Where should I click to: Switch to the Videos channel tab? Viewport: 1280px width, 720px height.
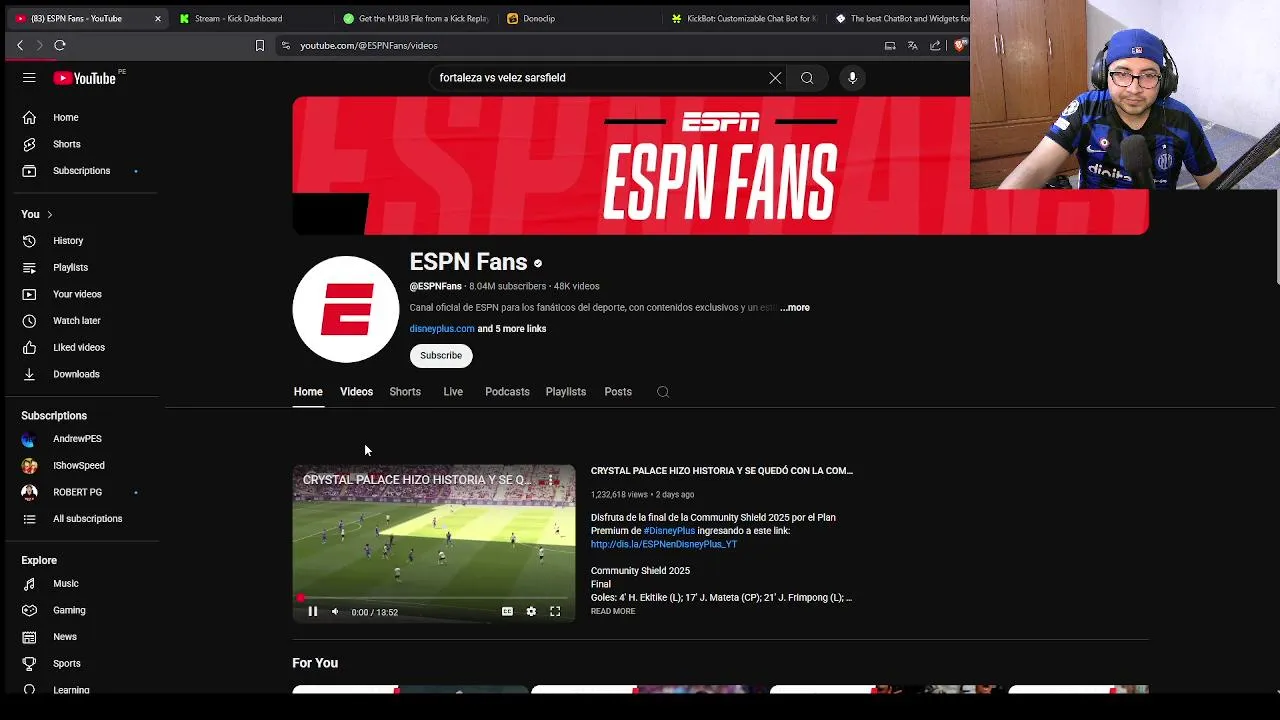(356, 392)
